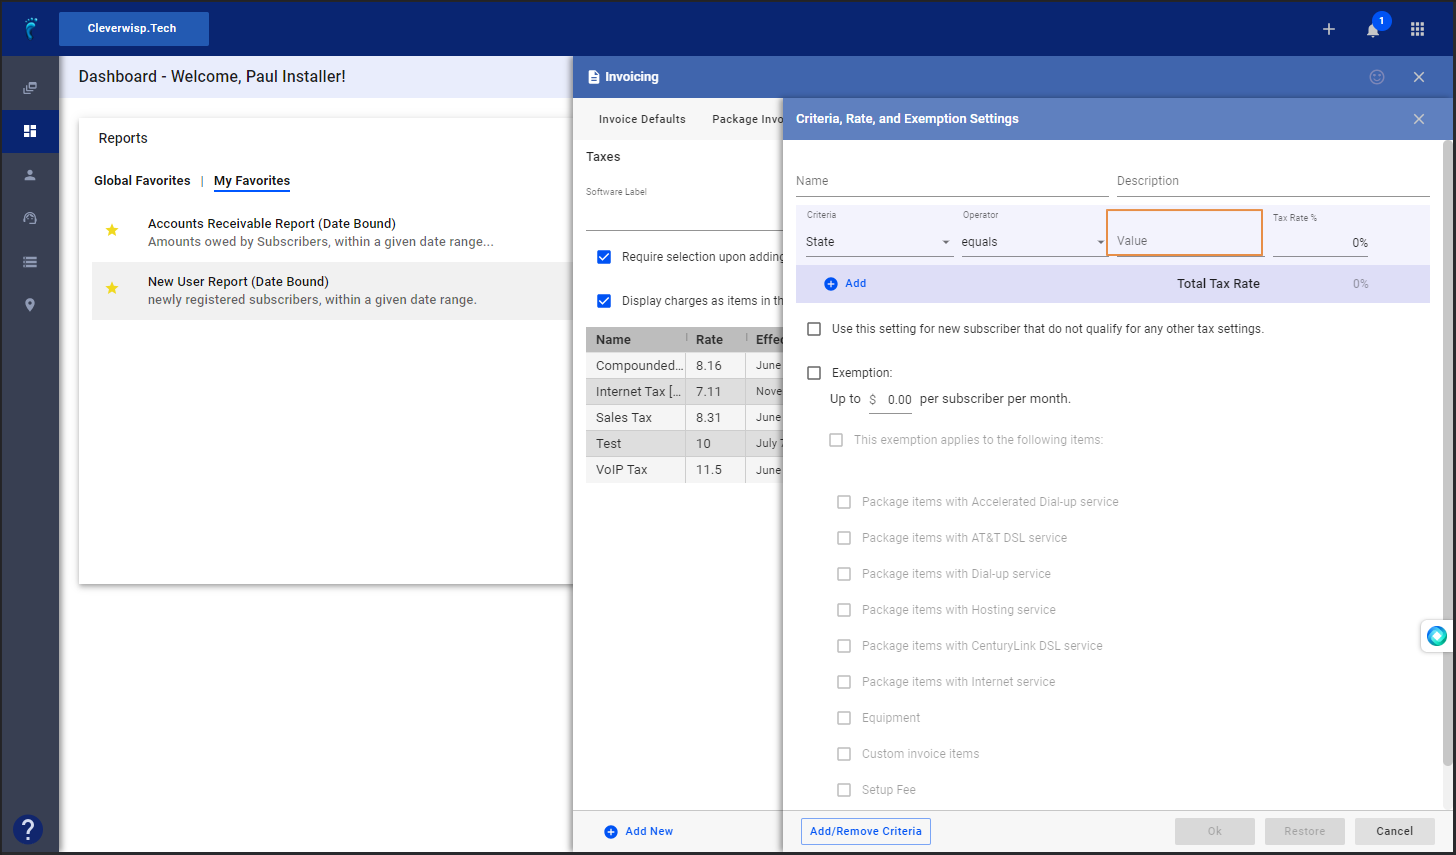Click the smiley feedback icon in the Invoicing header

coord(1377,77)
